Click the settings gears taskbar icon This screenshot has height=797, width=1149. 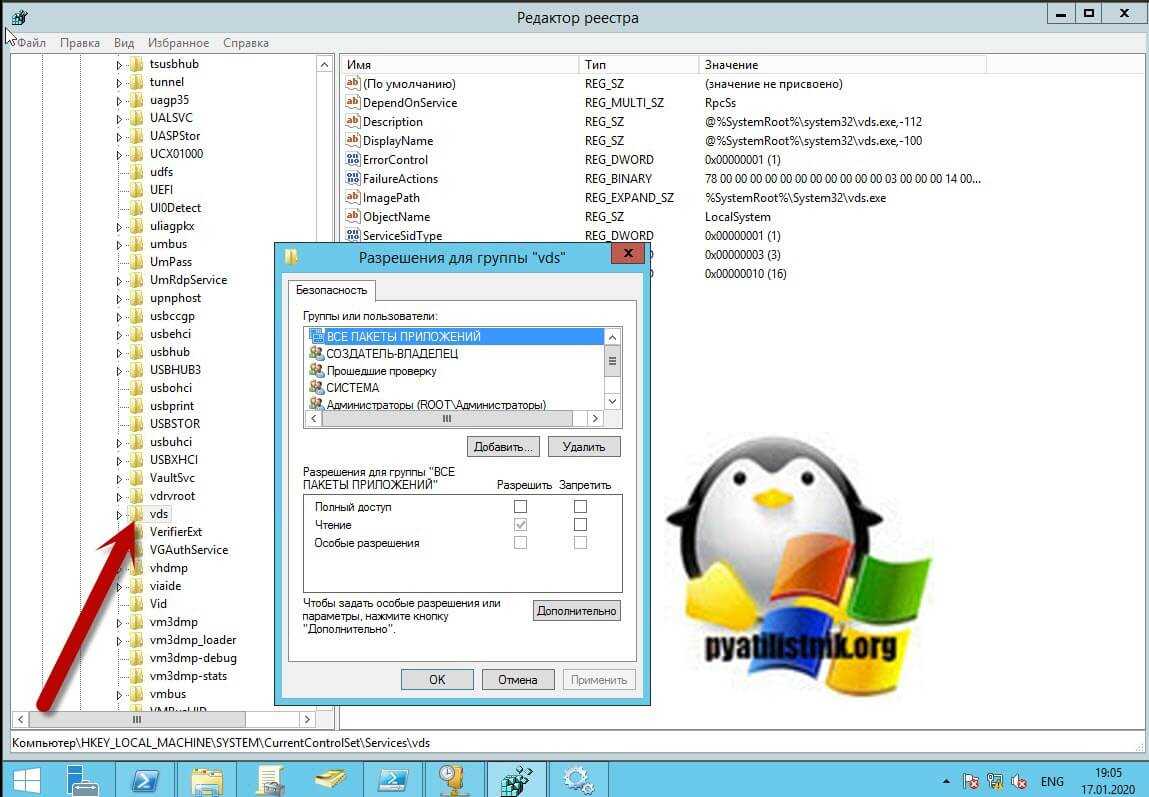point(578,780)
